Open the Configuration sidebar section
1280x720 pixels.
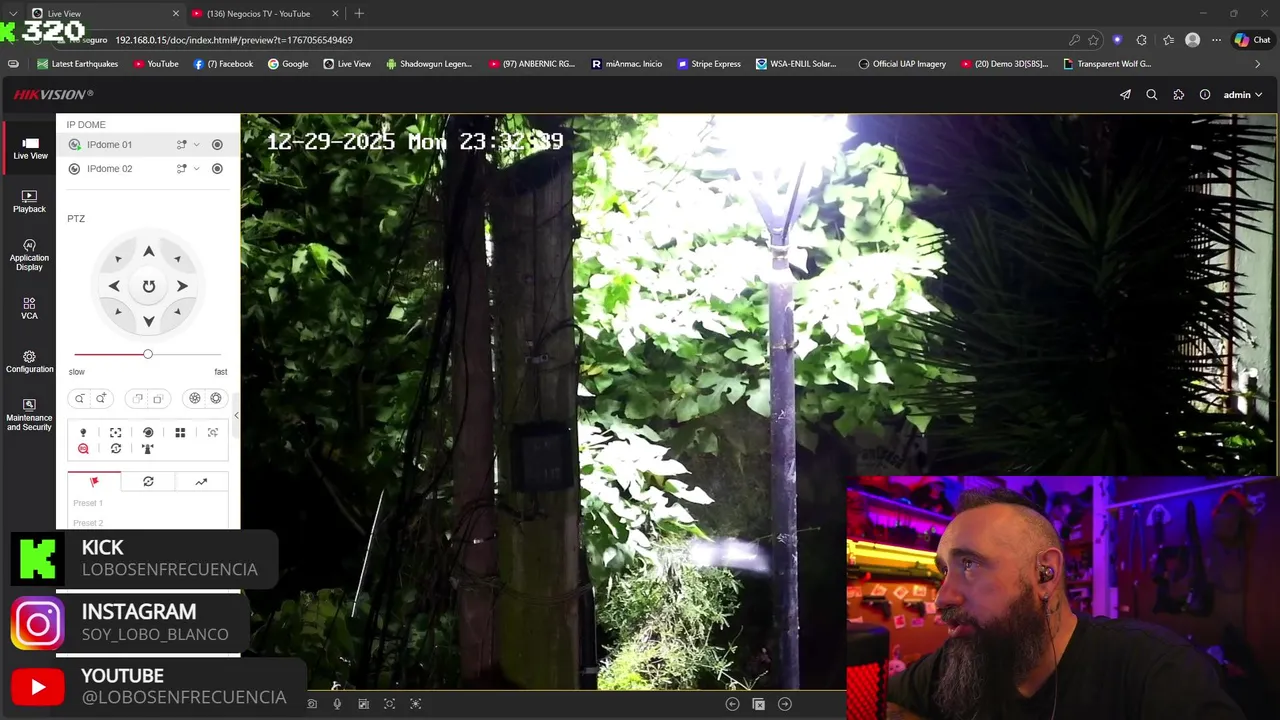point(29,362)
